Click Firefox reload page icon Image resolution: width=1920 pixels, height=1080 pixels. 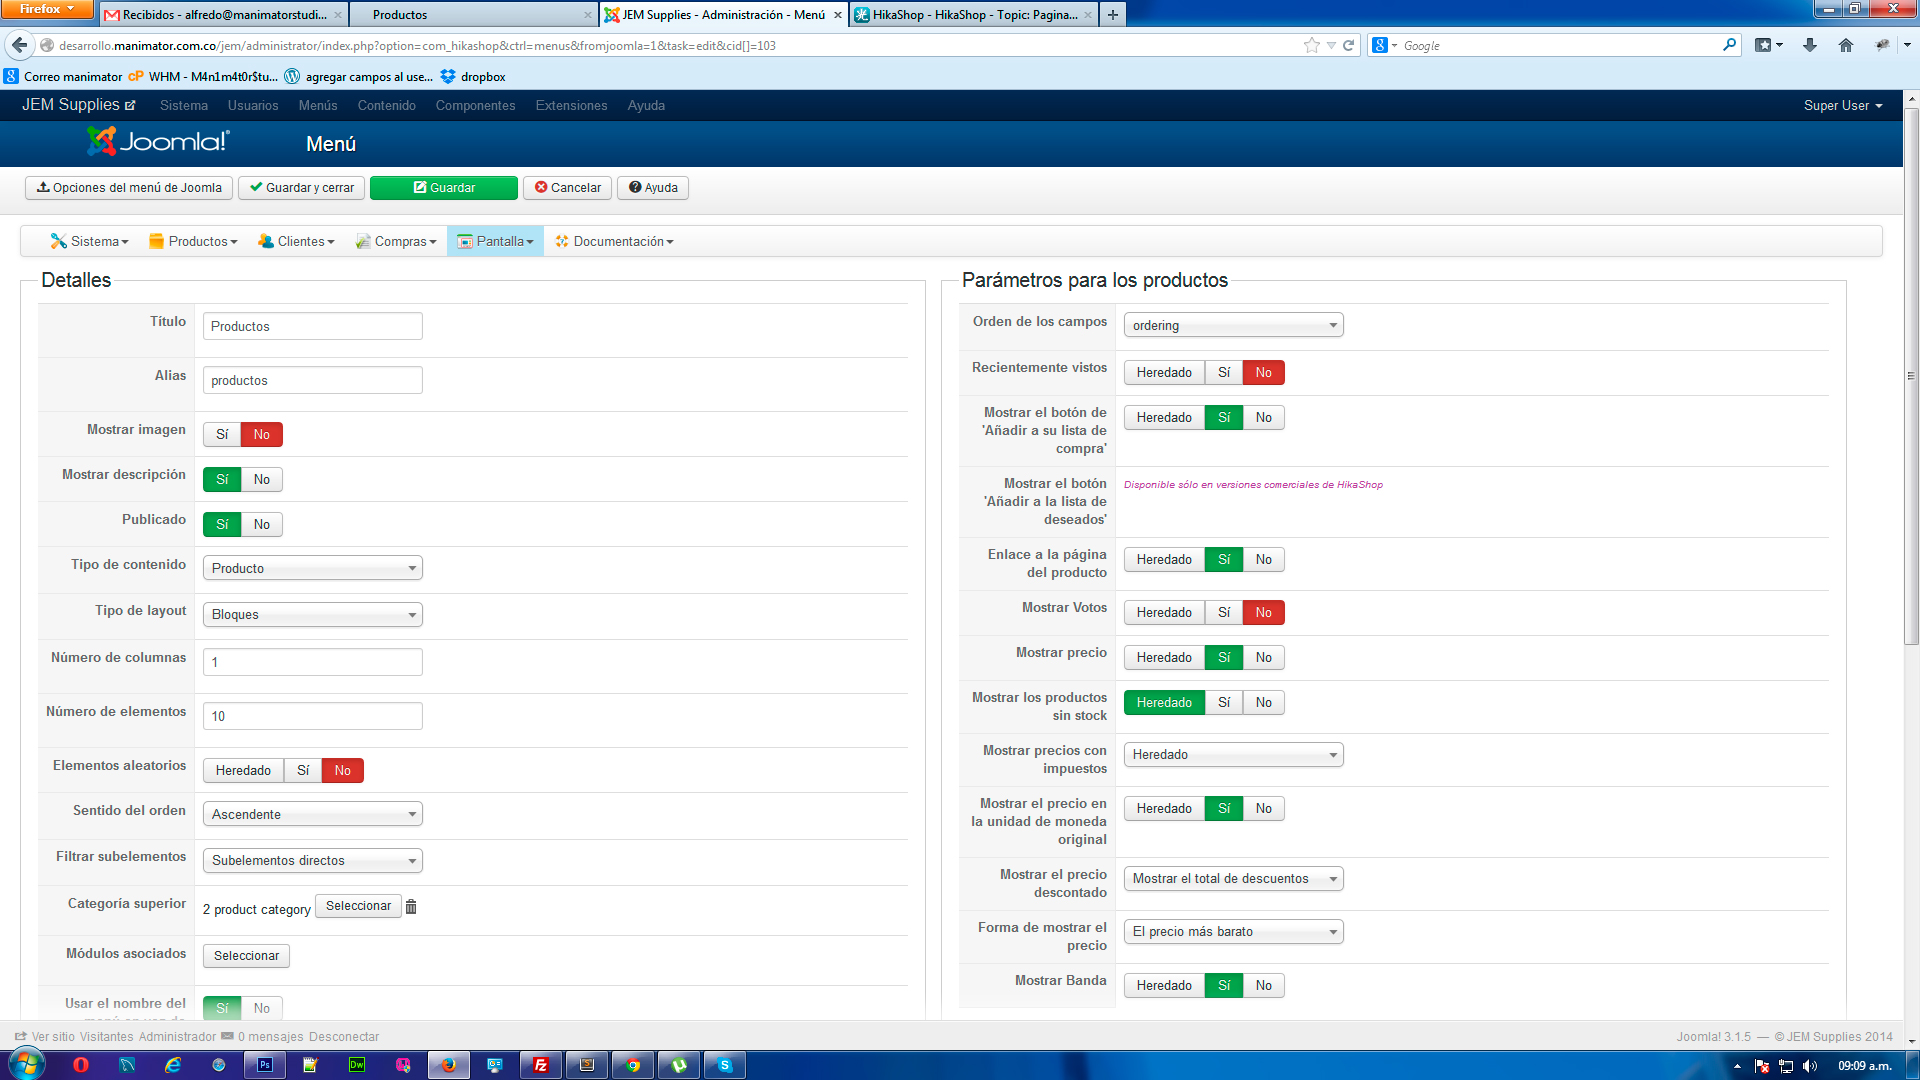pos(1348,45)
